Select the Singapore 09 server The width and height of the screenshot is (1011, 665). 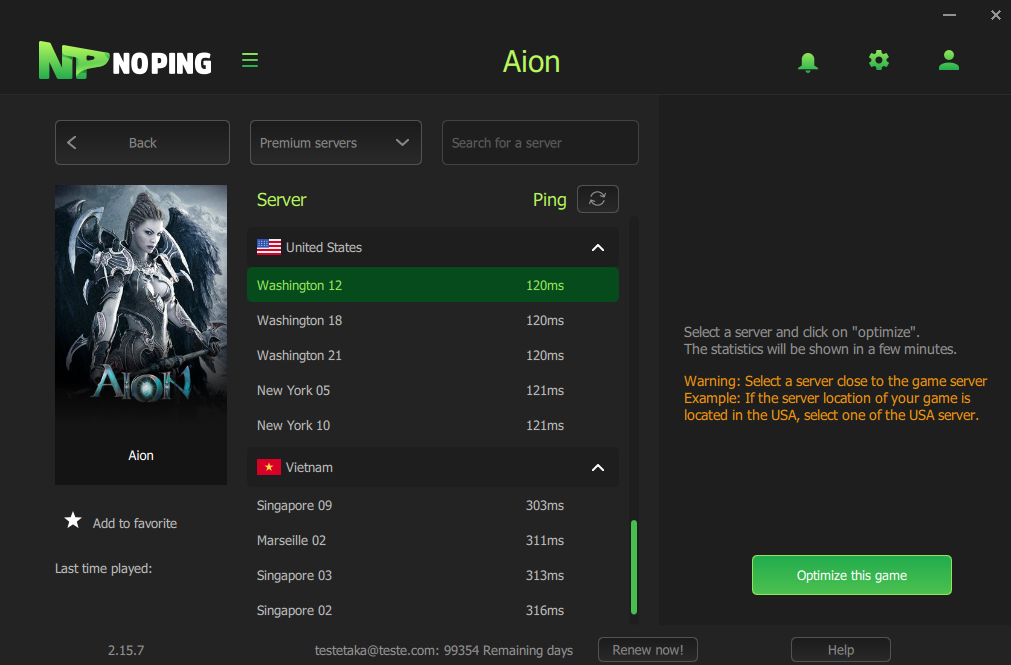pos(433,506)
